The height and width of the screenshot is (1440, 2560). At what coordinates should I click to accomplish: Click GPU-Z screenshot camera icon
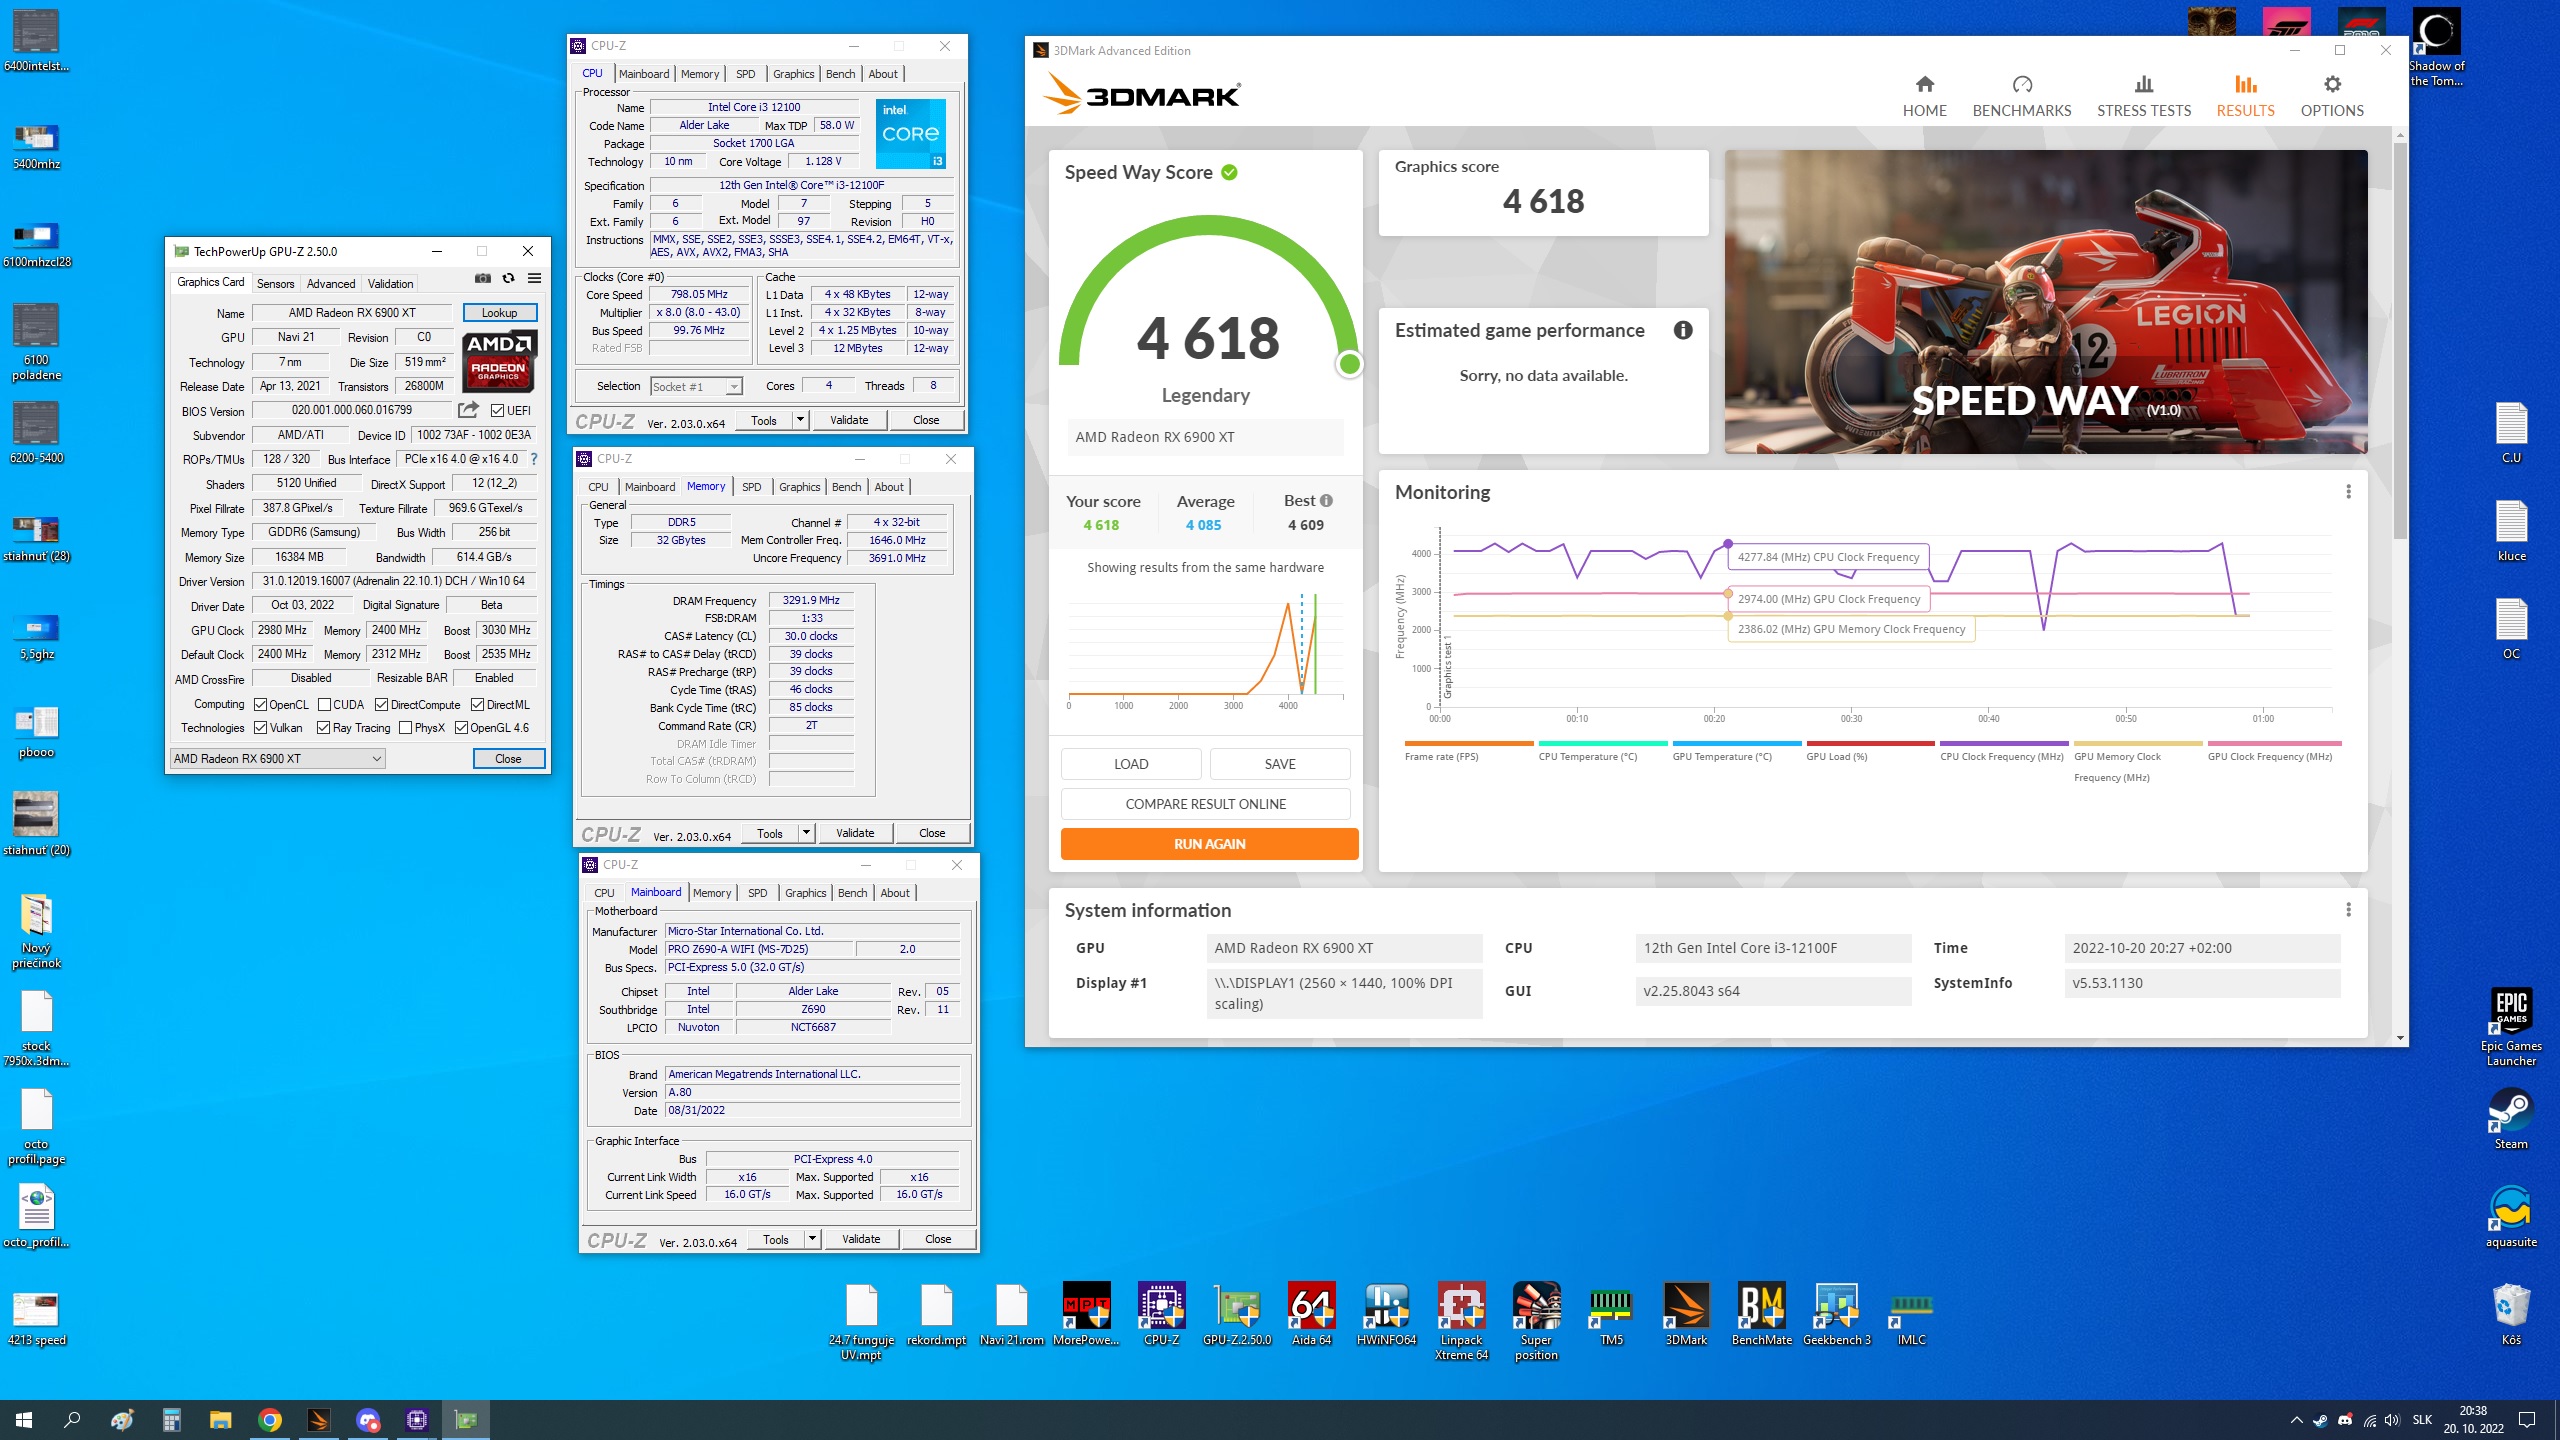pos(483,279)
